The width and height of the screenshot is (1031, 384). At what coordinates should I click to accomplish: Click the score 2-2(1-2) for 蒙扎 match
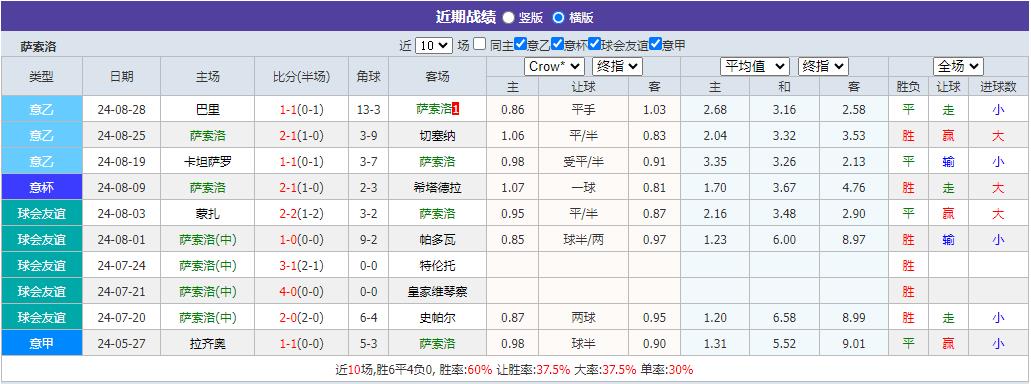click(302, 214)
